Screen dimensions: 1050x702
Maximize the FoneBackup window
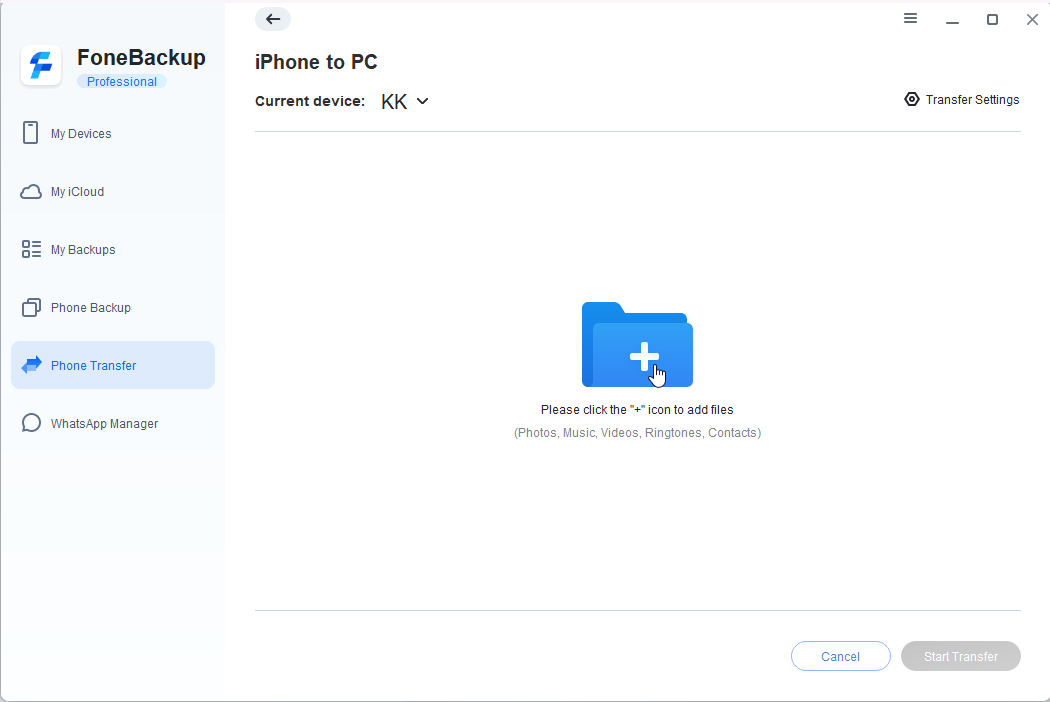(992, 19)
